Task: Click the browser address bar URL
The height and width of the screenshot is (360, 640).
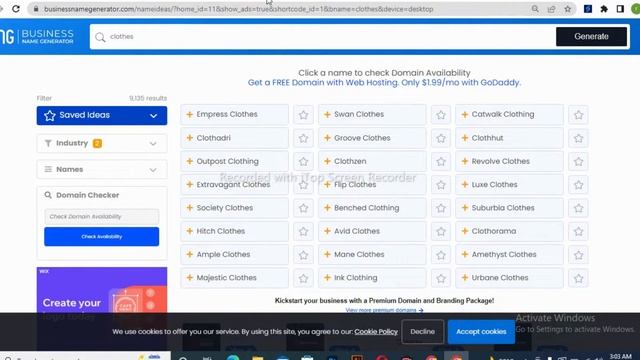Action: [239, 9]
